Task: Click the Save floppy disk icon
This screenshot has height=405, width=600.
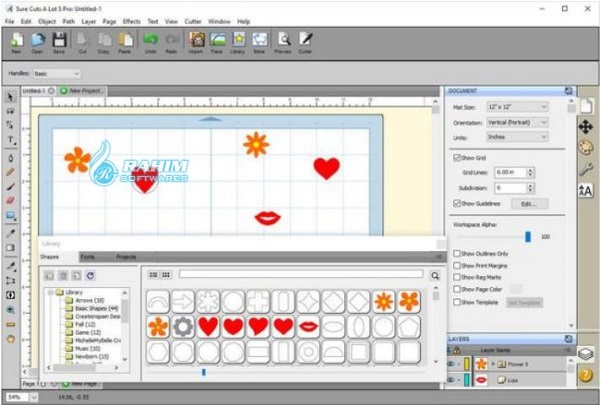Action: point(59,40)
